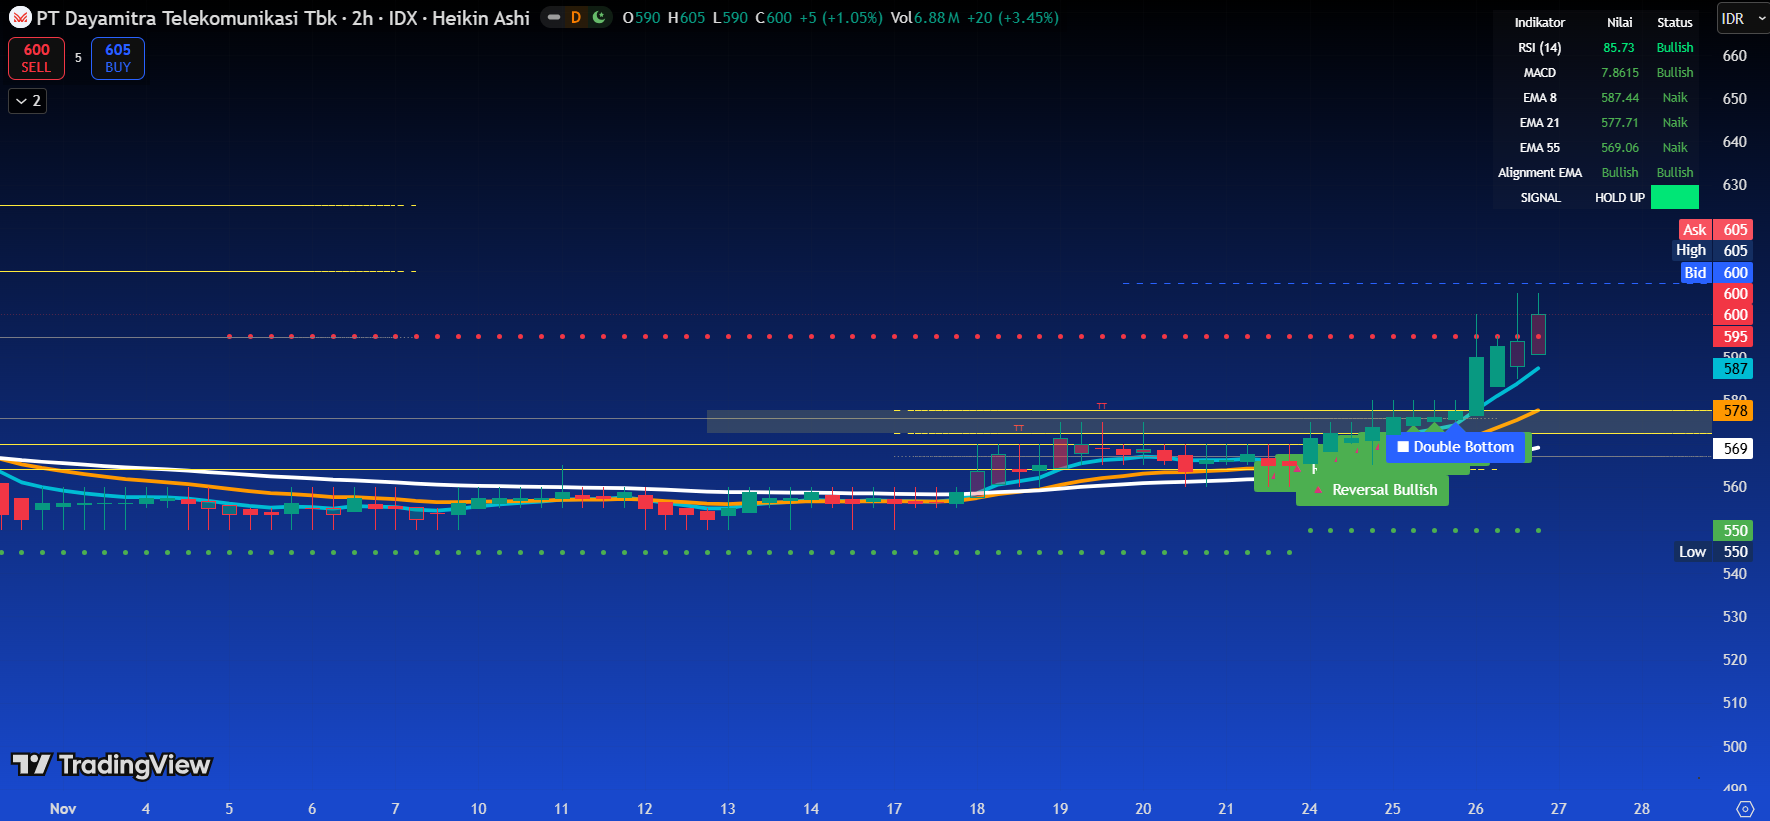Click the PT Dayamitra symbol logo icon
1770x821 pixels.
(20, 18)
